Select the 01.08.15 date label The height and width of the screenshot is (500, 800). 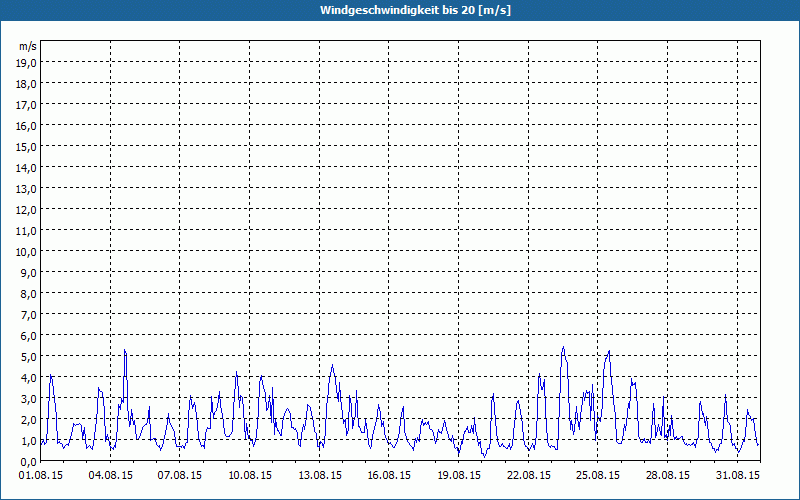pyautogui.click(x=41, y=475)
